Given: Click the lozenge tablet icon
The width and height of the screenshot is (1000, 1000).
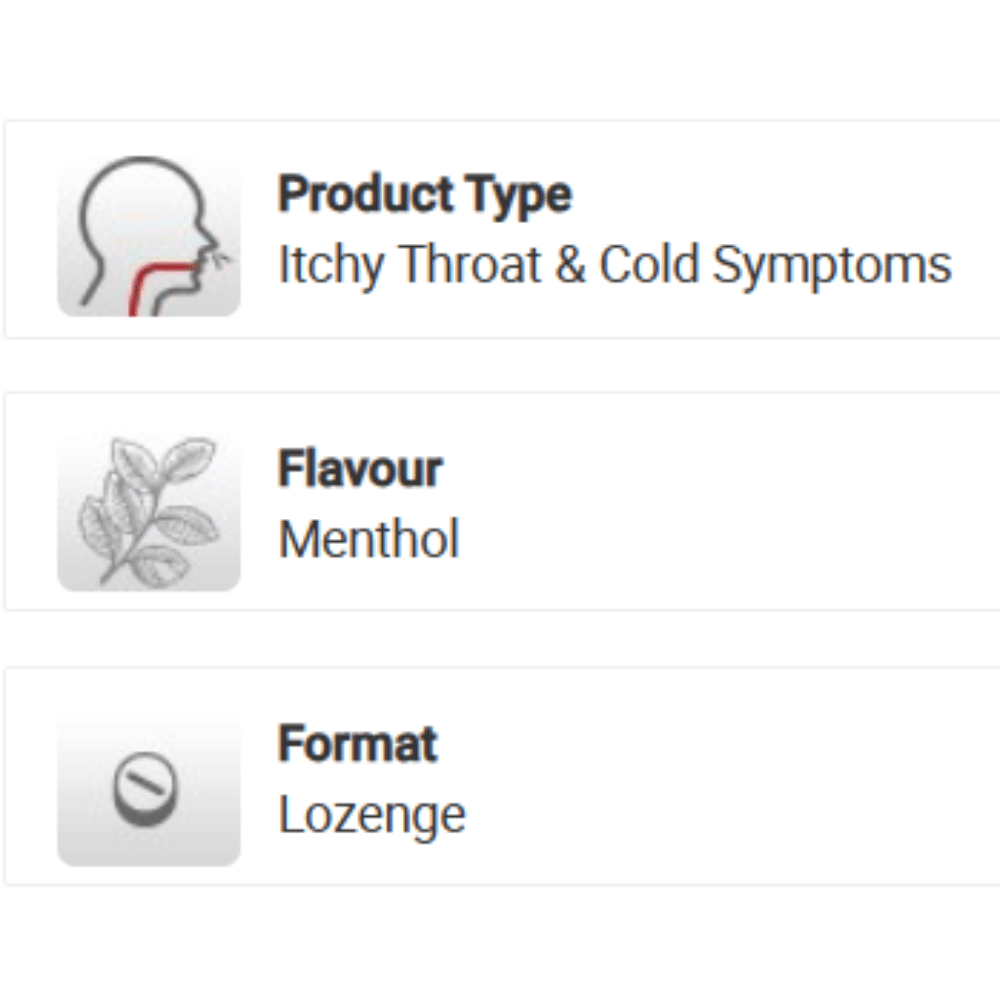Looking at the screenshot, I should point(148,788).
